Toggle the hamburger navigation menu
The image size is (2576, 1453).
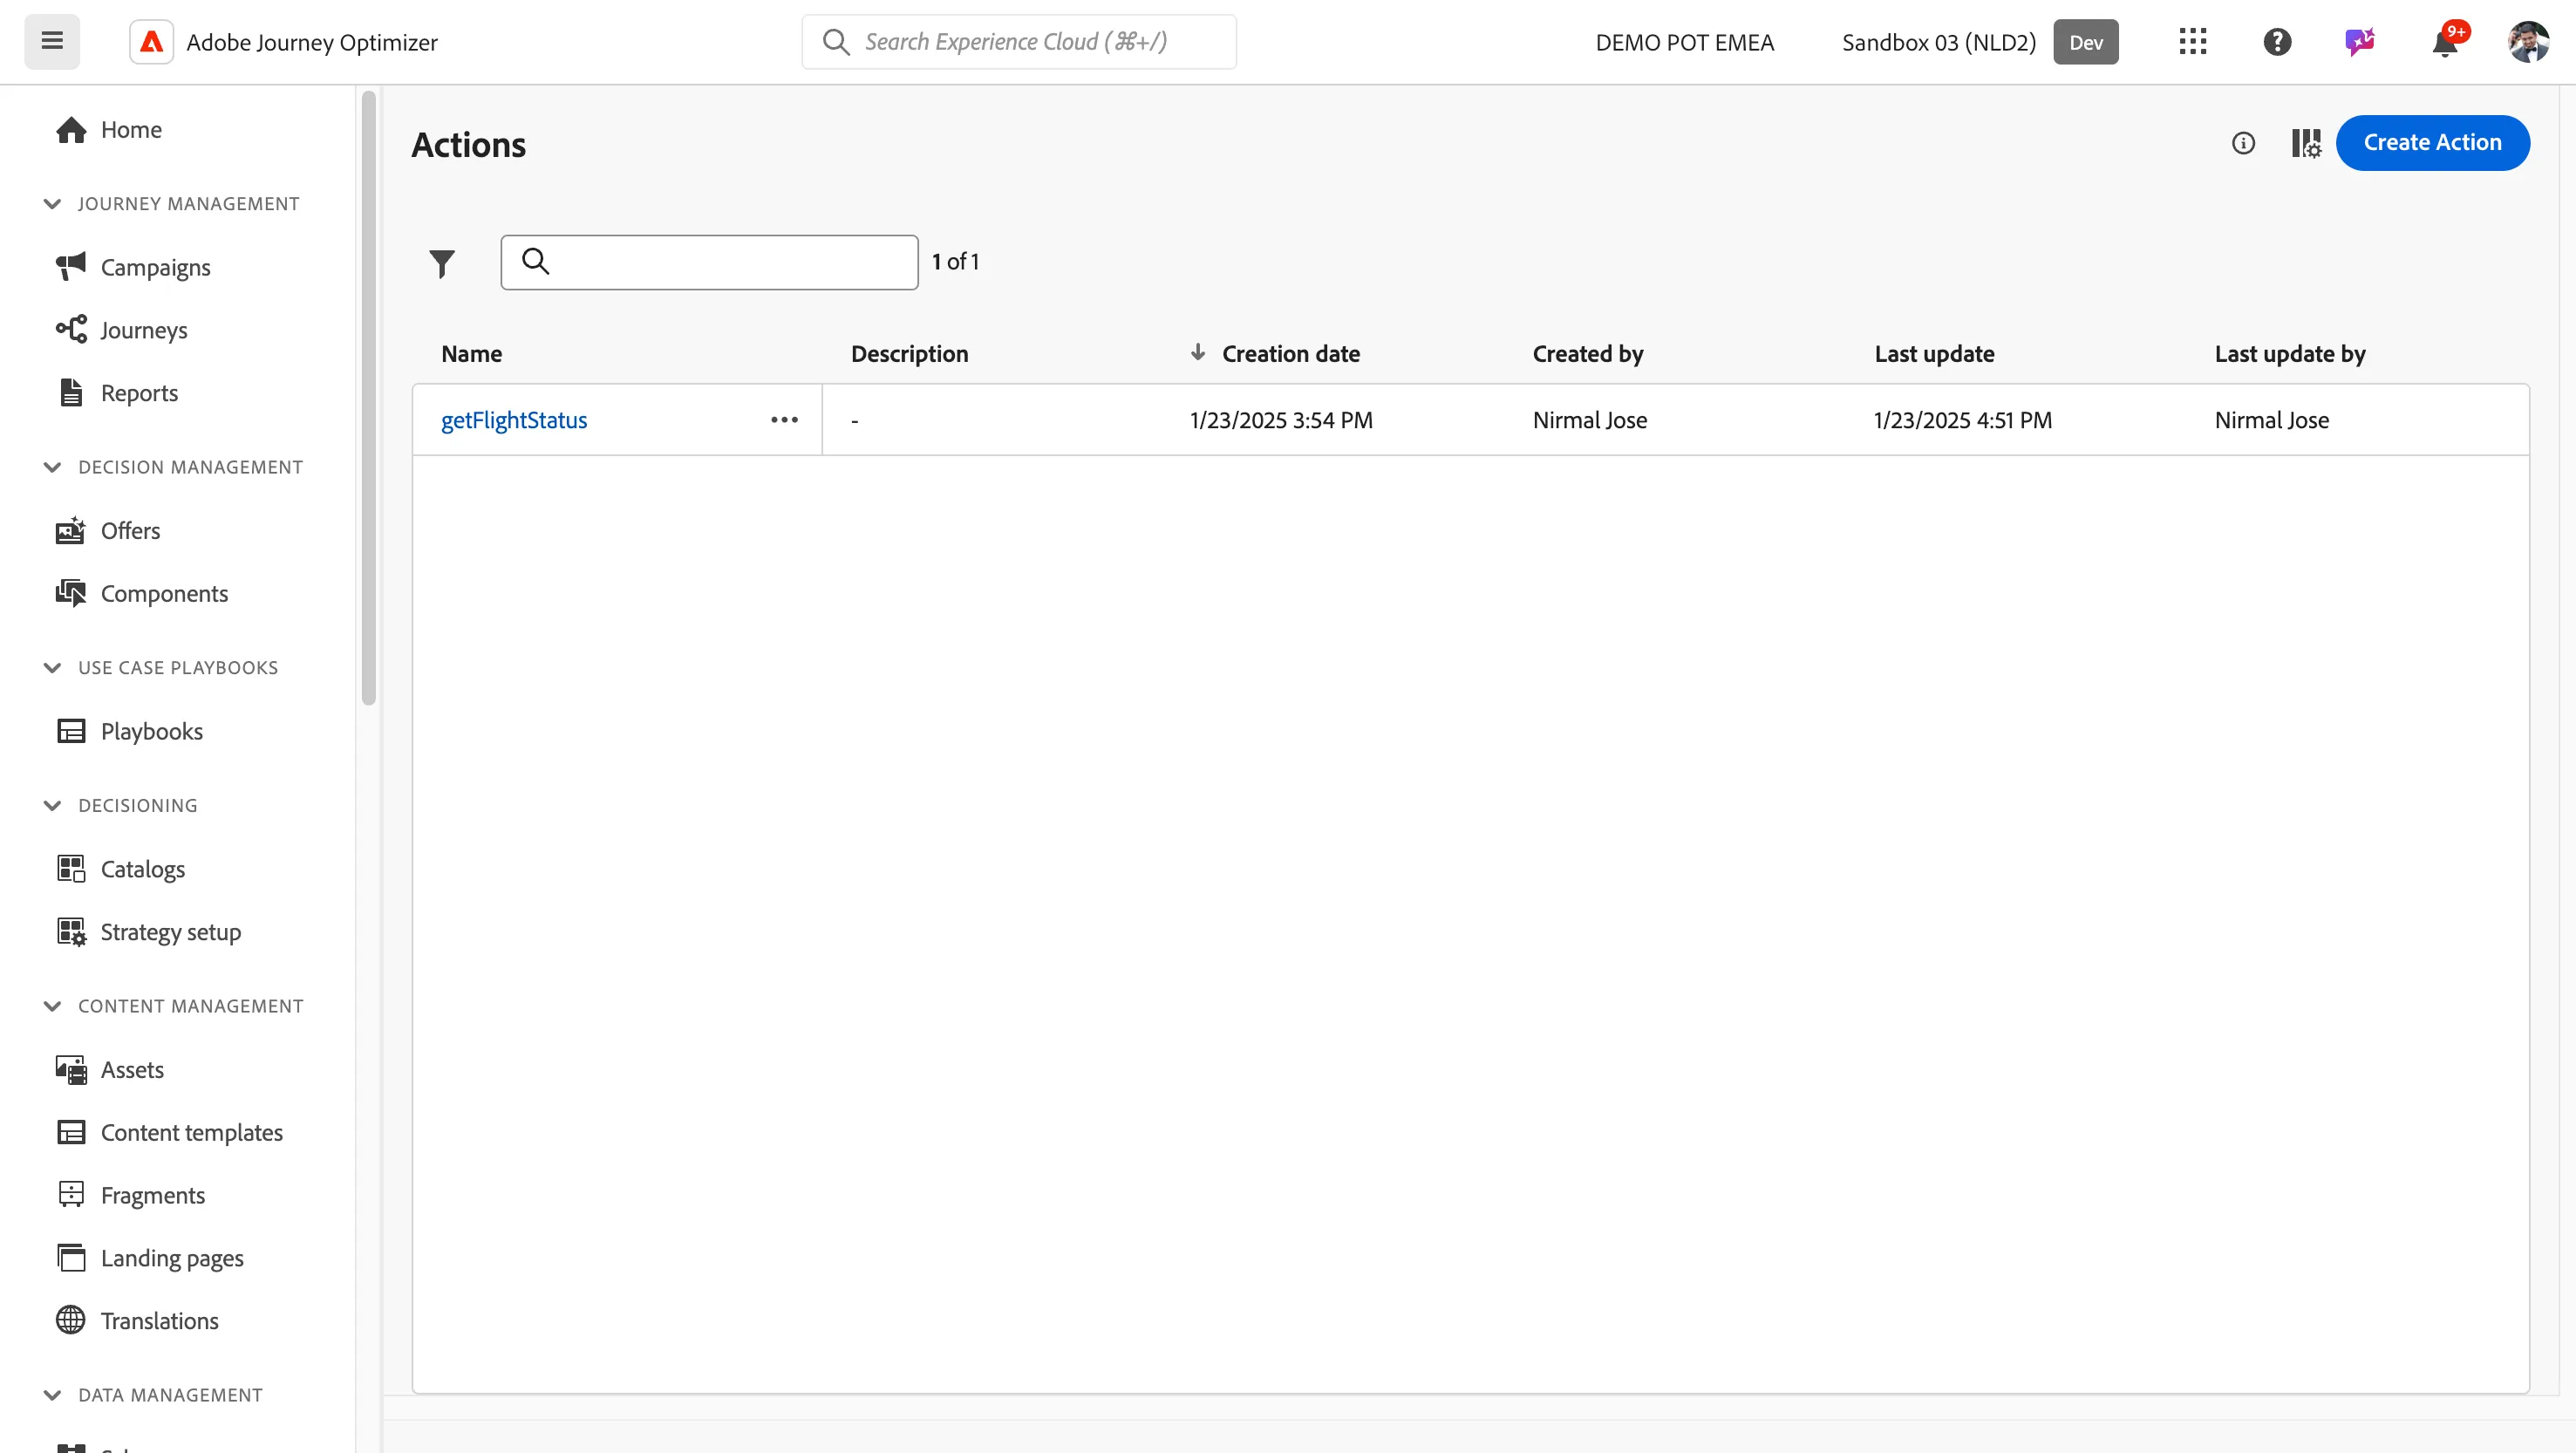pyautogui.click(x=52, y=41)
